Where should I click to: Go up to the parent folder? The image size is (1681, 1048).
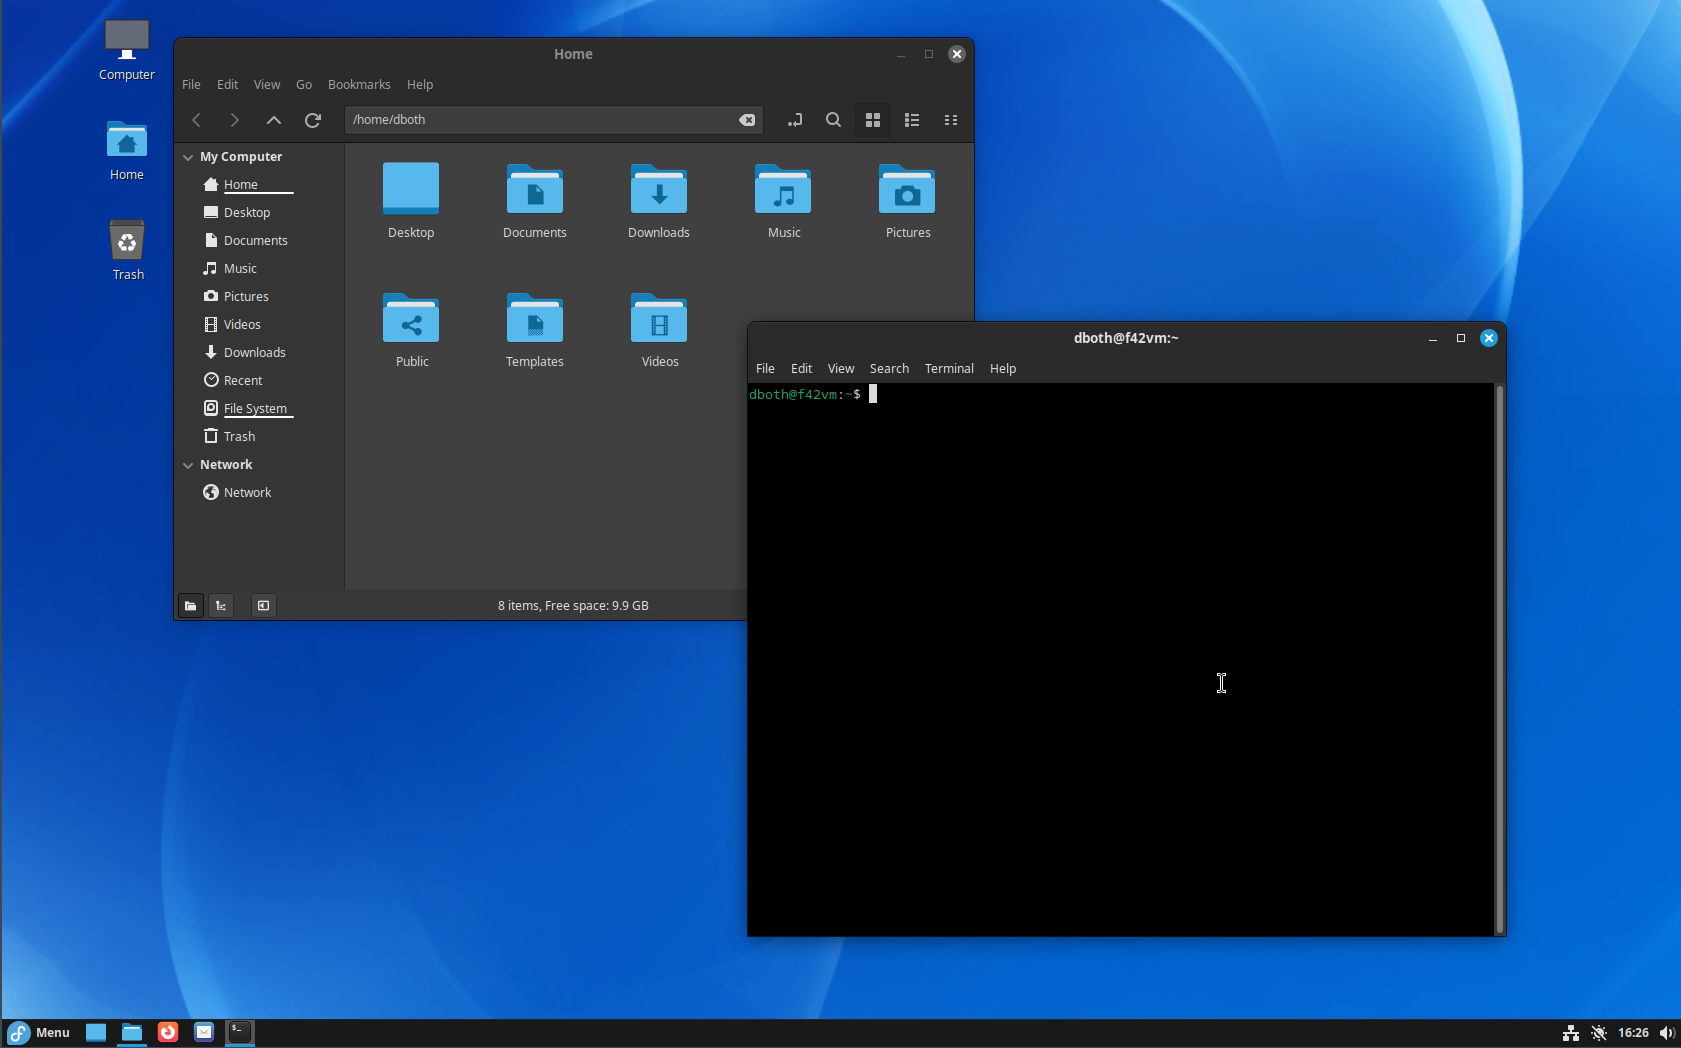[274, 120]
